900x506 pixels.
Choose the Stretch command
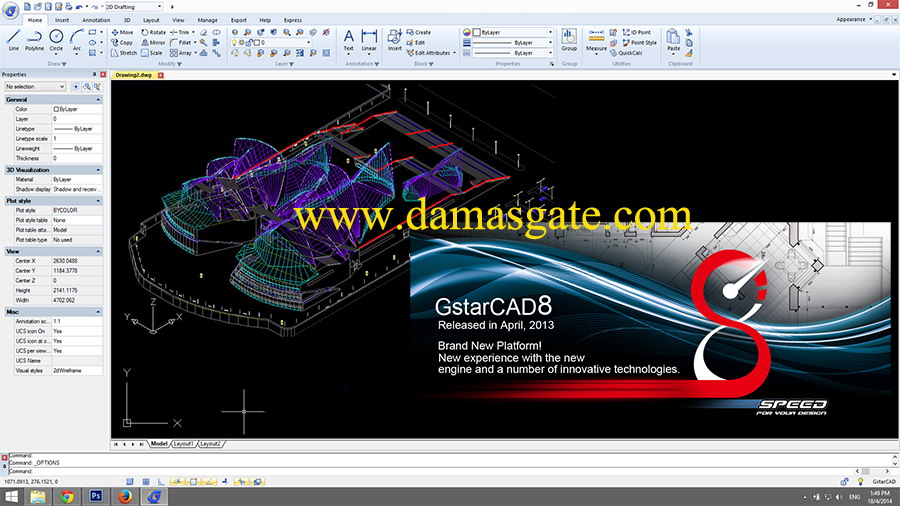(124, 53)
